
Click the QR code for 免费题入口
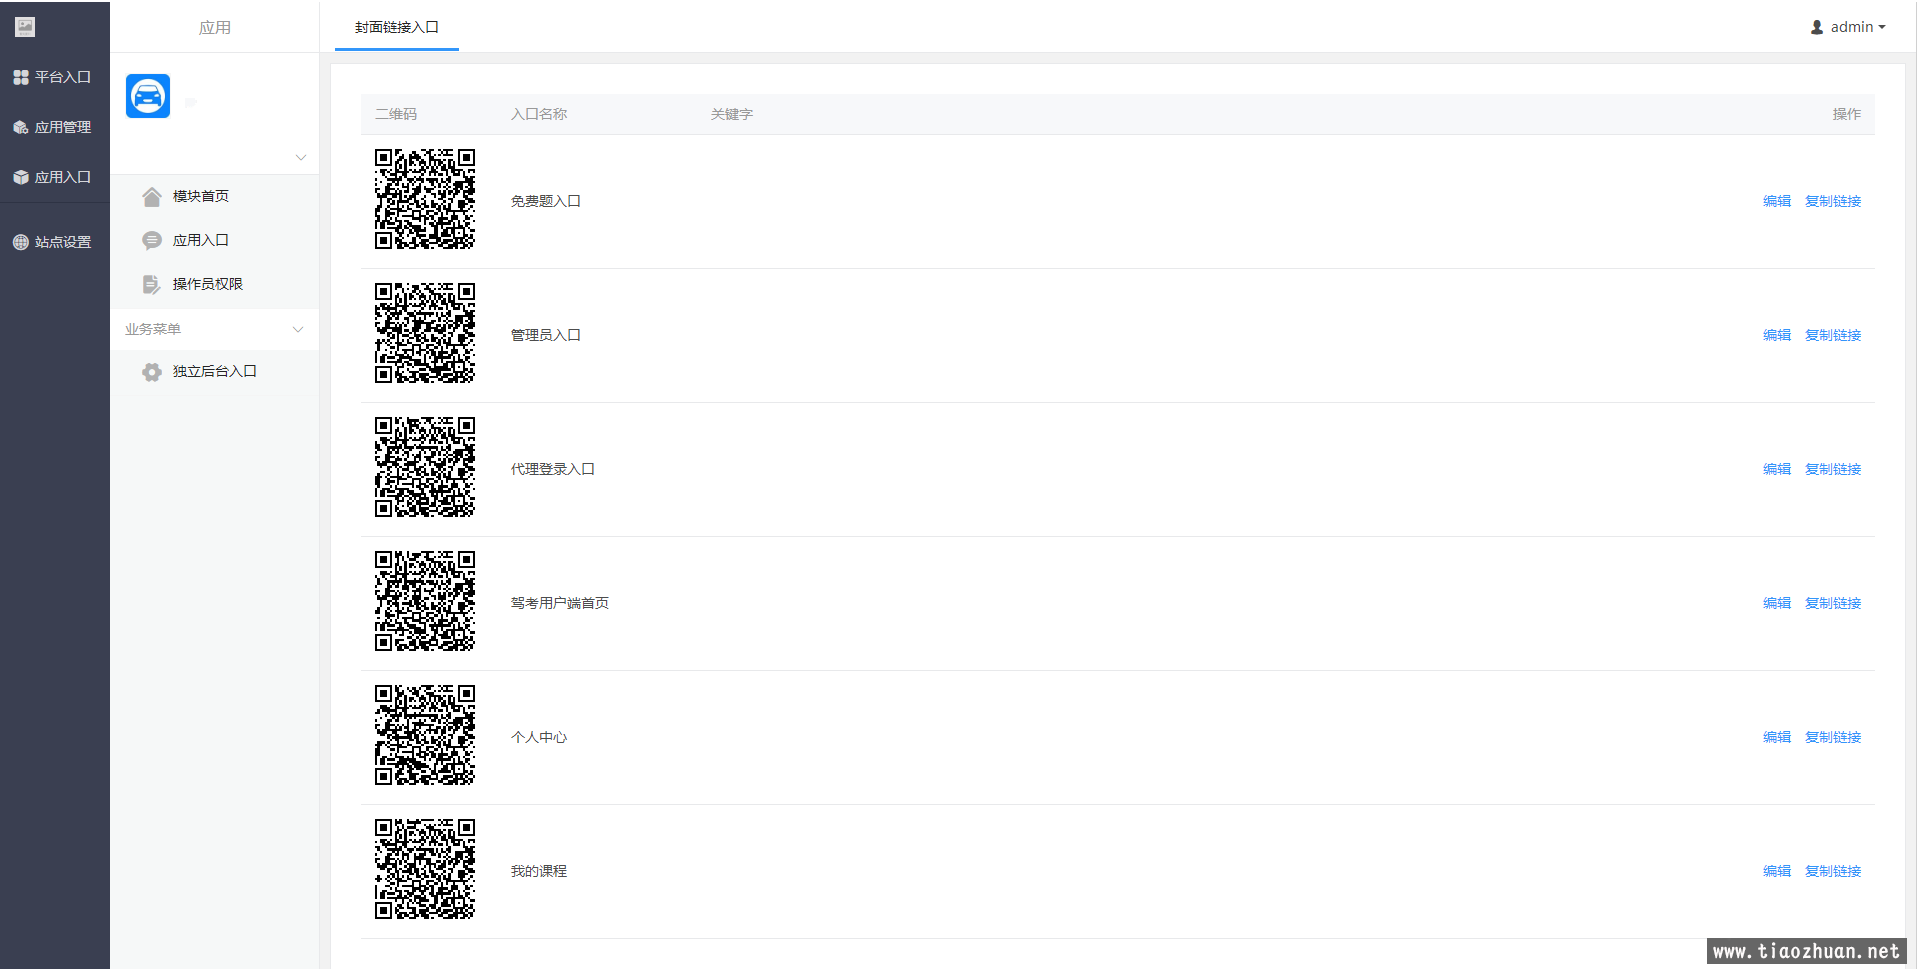pyautogui.click(x=425, y=199)
